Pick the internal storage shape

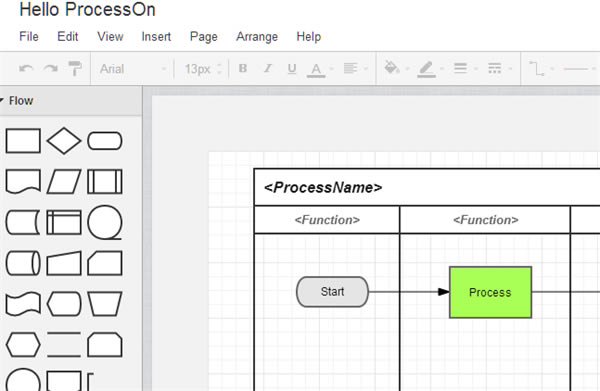(64, 222)
